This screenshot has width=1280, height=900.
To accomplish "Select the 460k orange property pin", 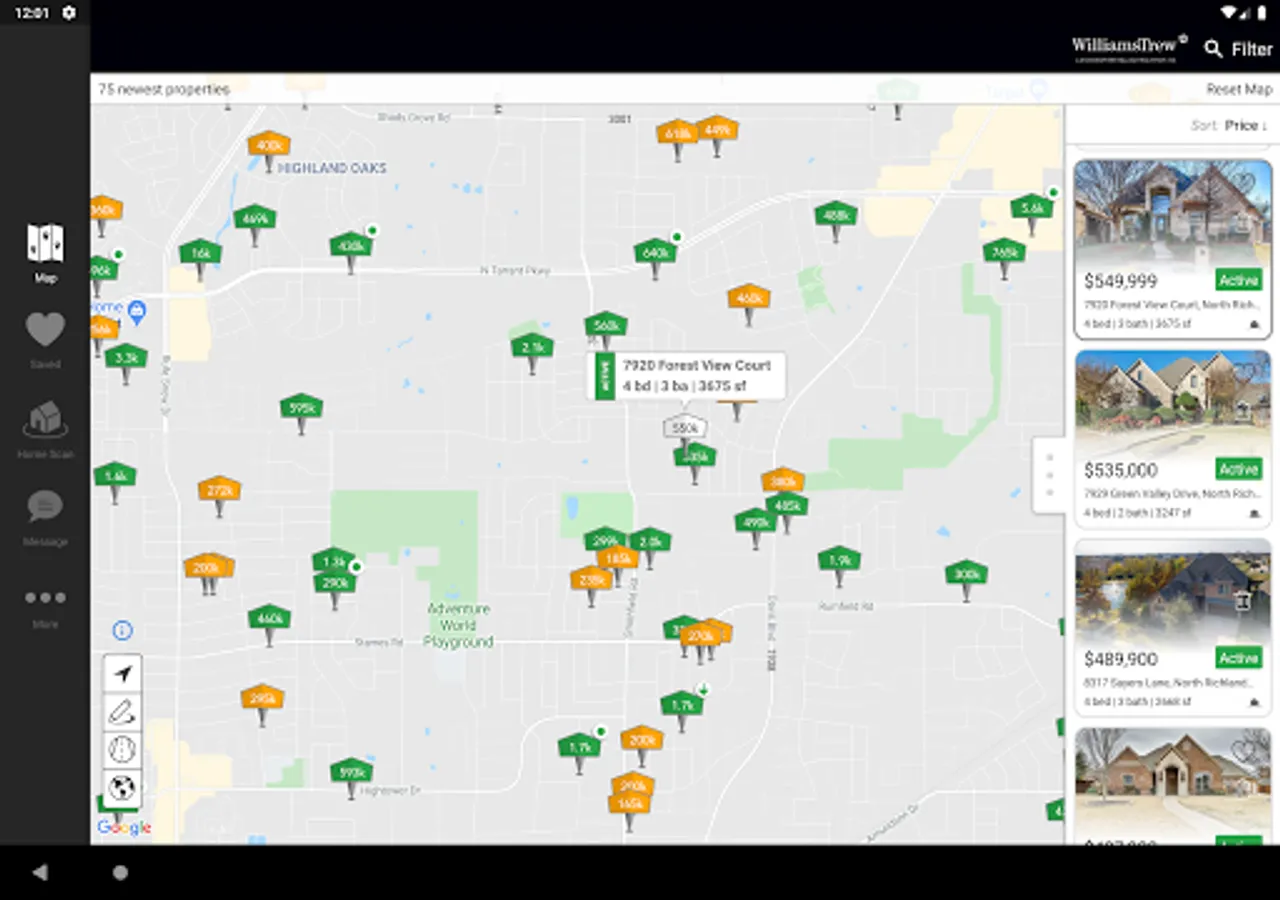I will (748, 297).
